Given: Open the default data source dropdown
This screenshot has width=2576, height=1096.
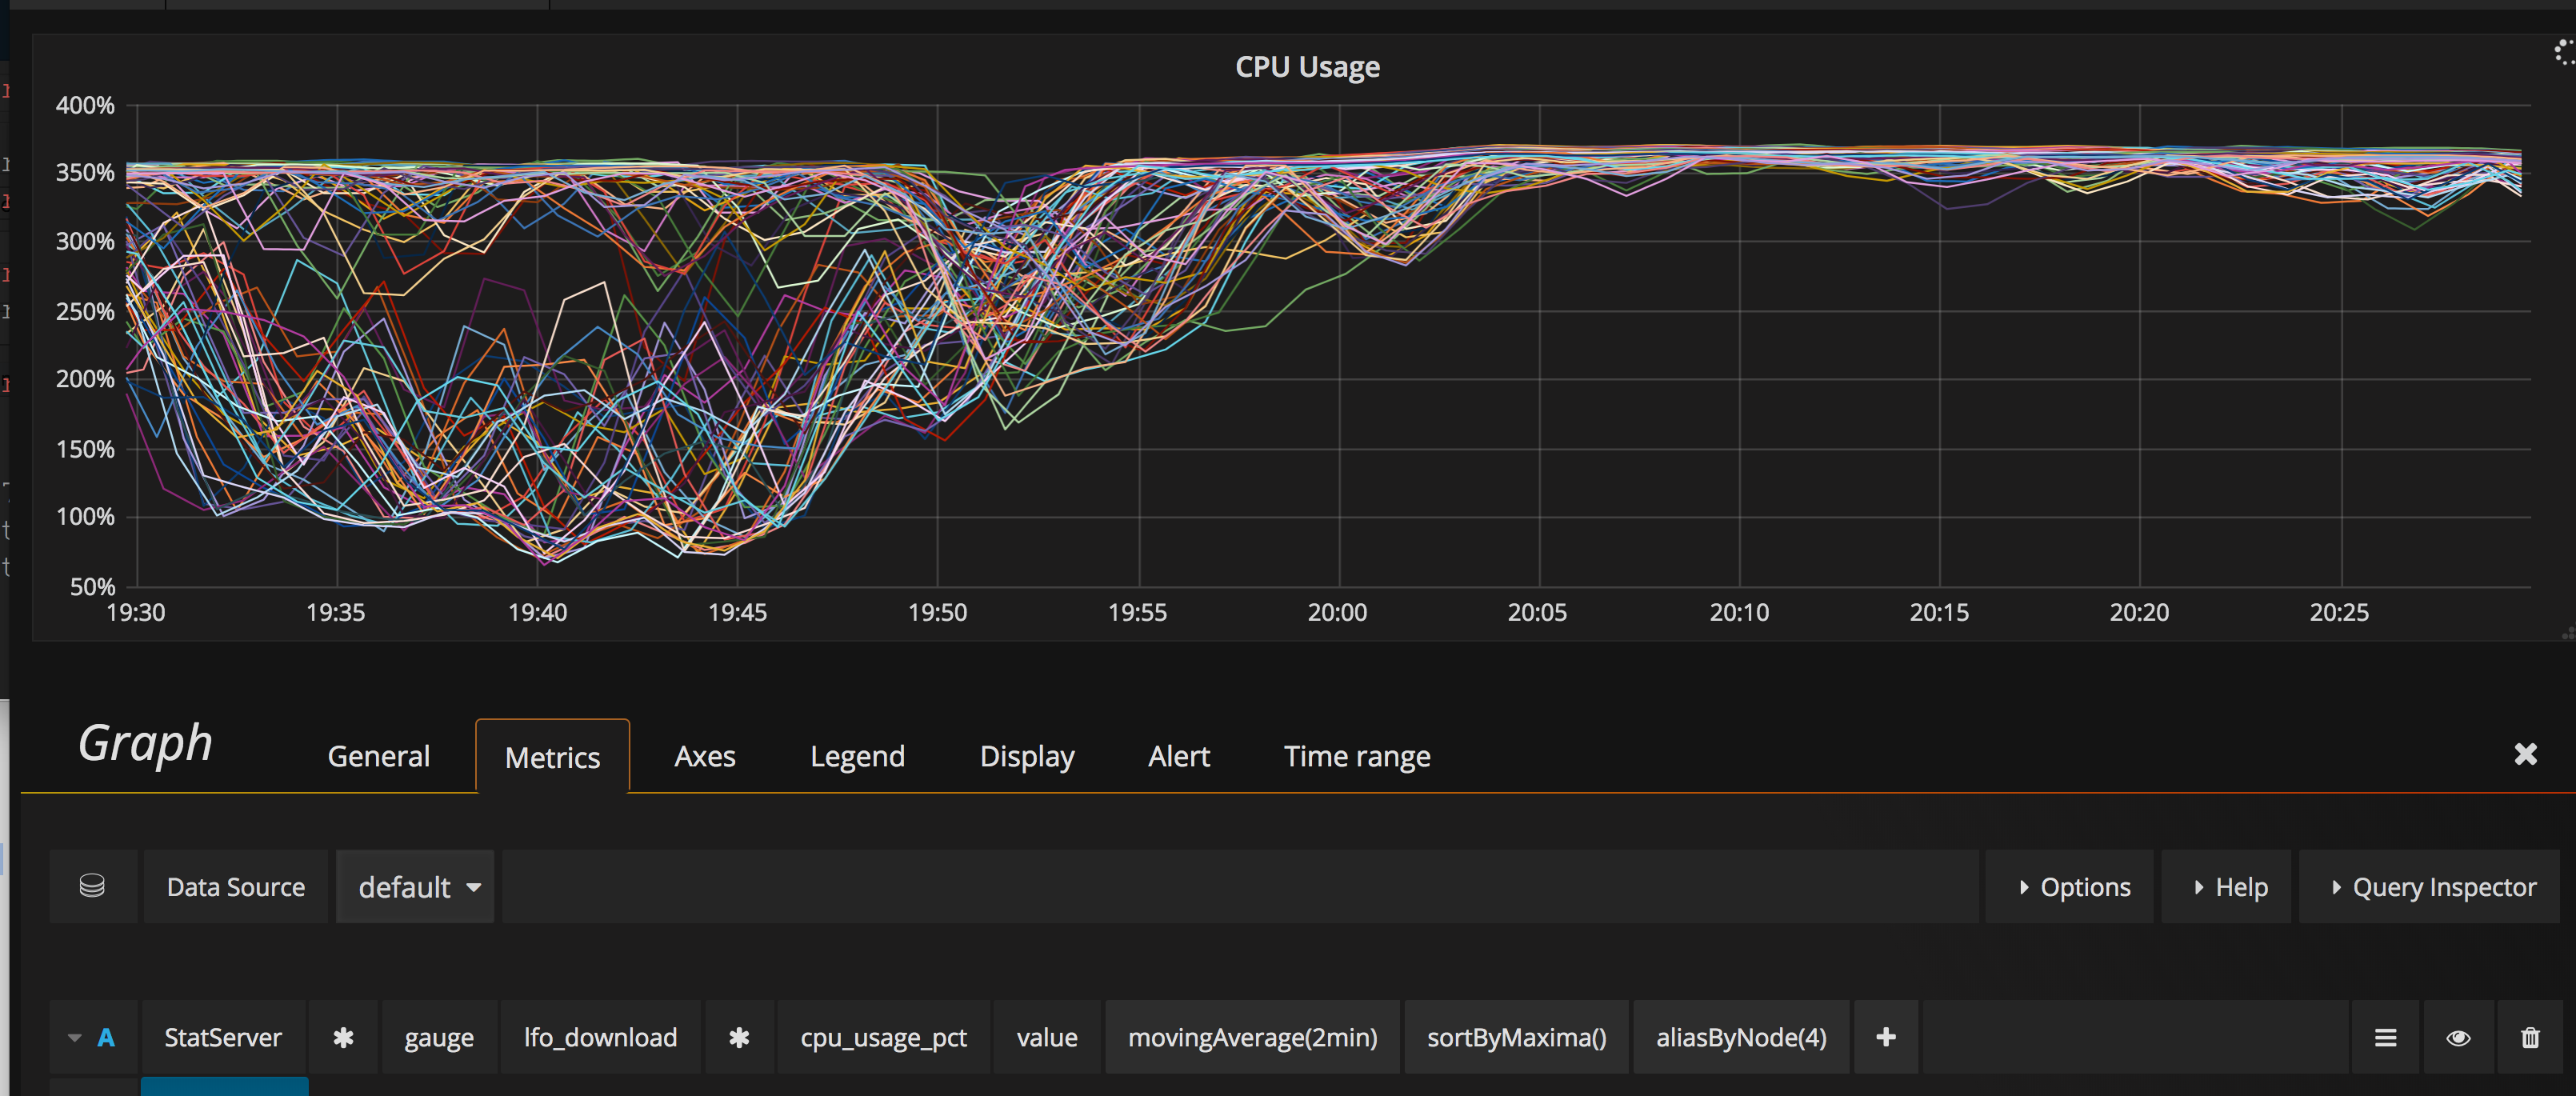Looking at the screenshot, I should pyautogui.click(x=415, y=886).
